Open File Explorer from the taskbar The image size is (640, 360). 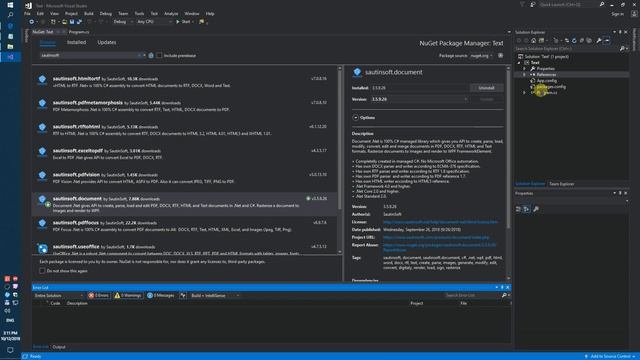(x=11, y=47)
